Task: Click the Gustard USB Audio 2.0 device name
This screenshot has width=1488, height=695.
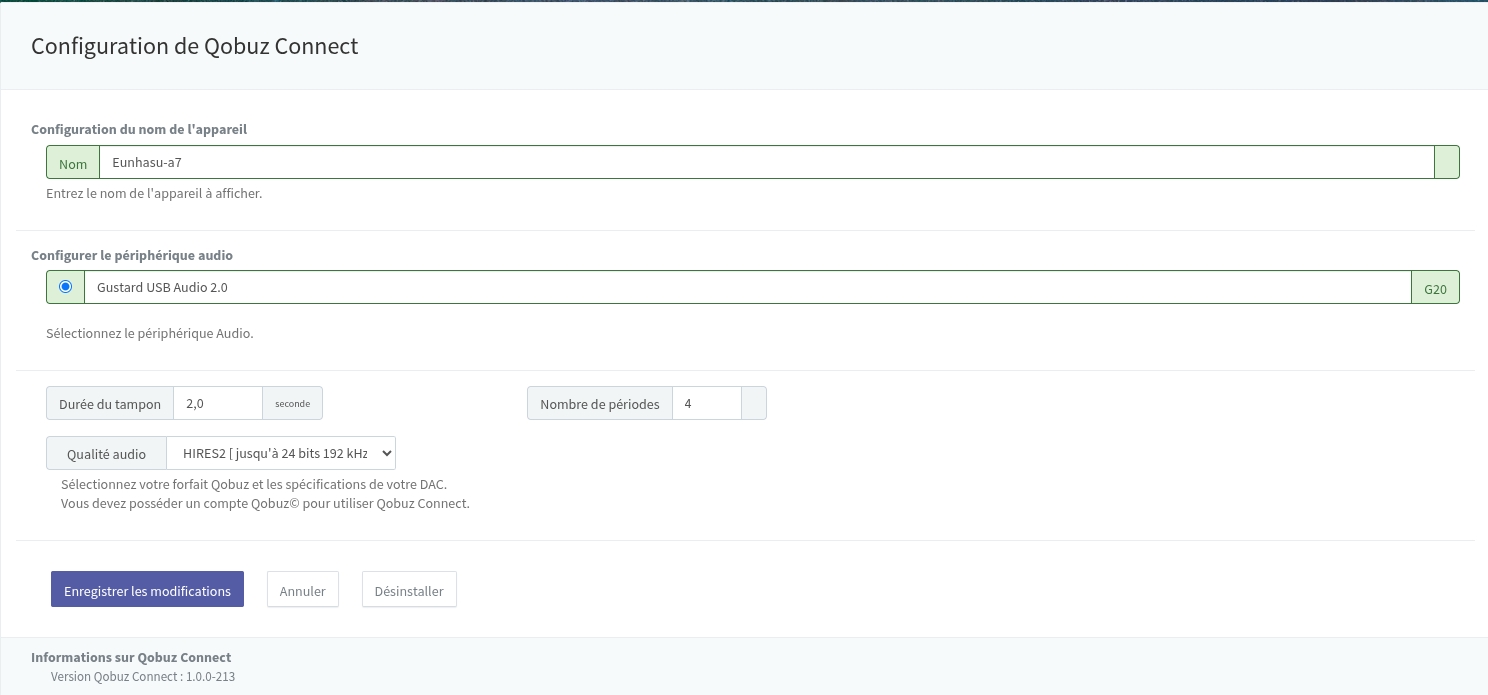Action: pyautogui.click(x=162, y=287)
